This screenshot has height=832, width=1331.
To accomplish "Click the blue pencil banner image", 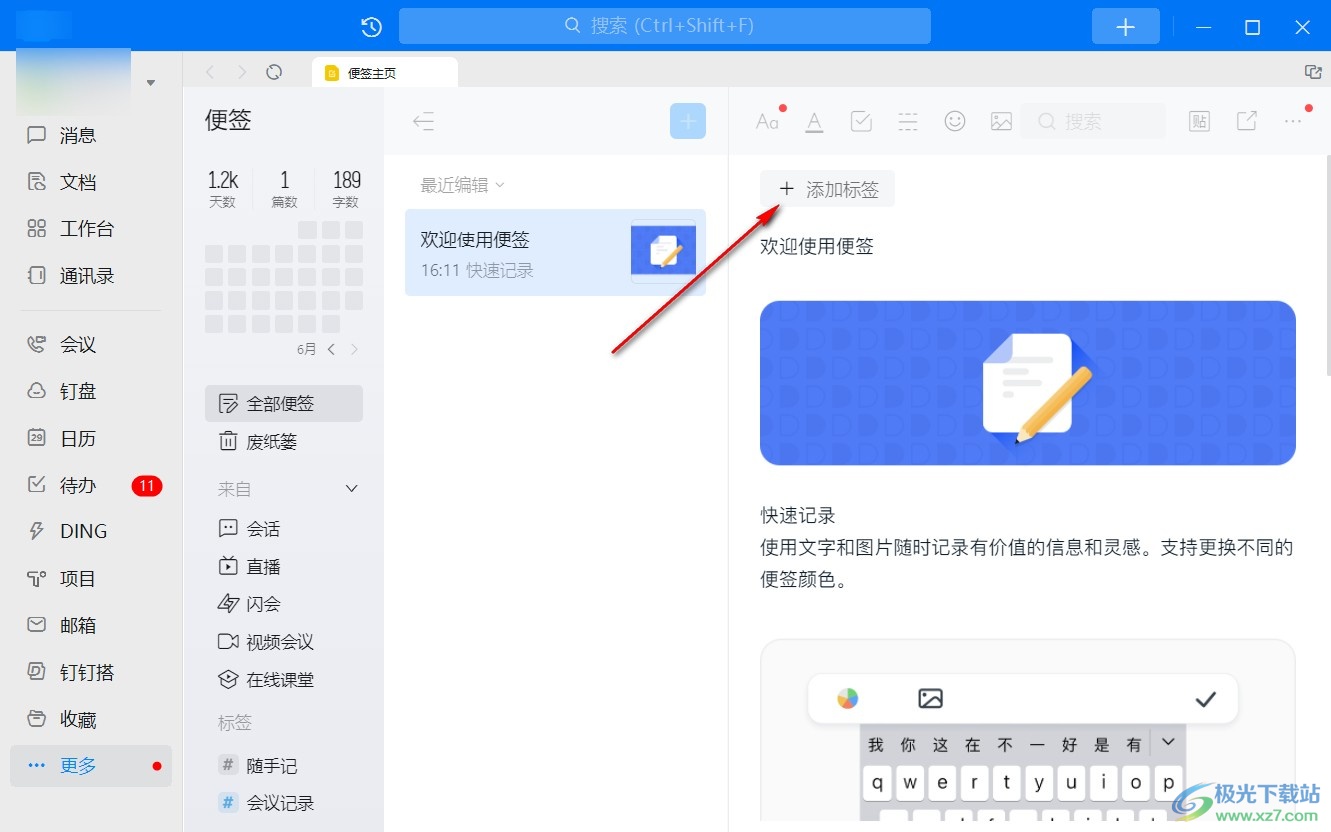I will click(x=1028, y=383).
